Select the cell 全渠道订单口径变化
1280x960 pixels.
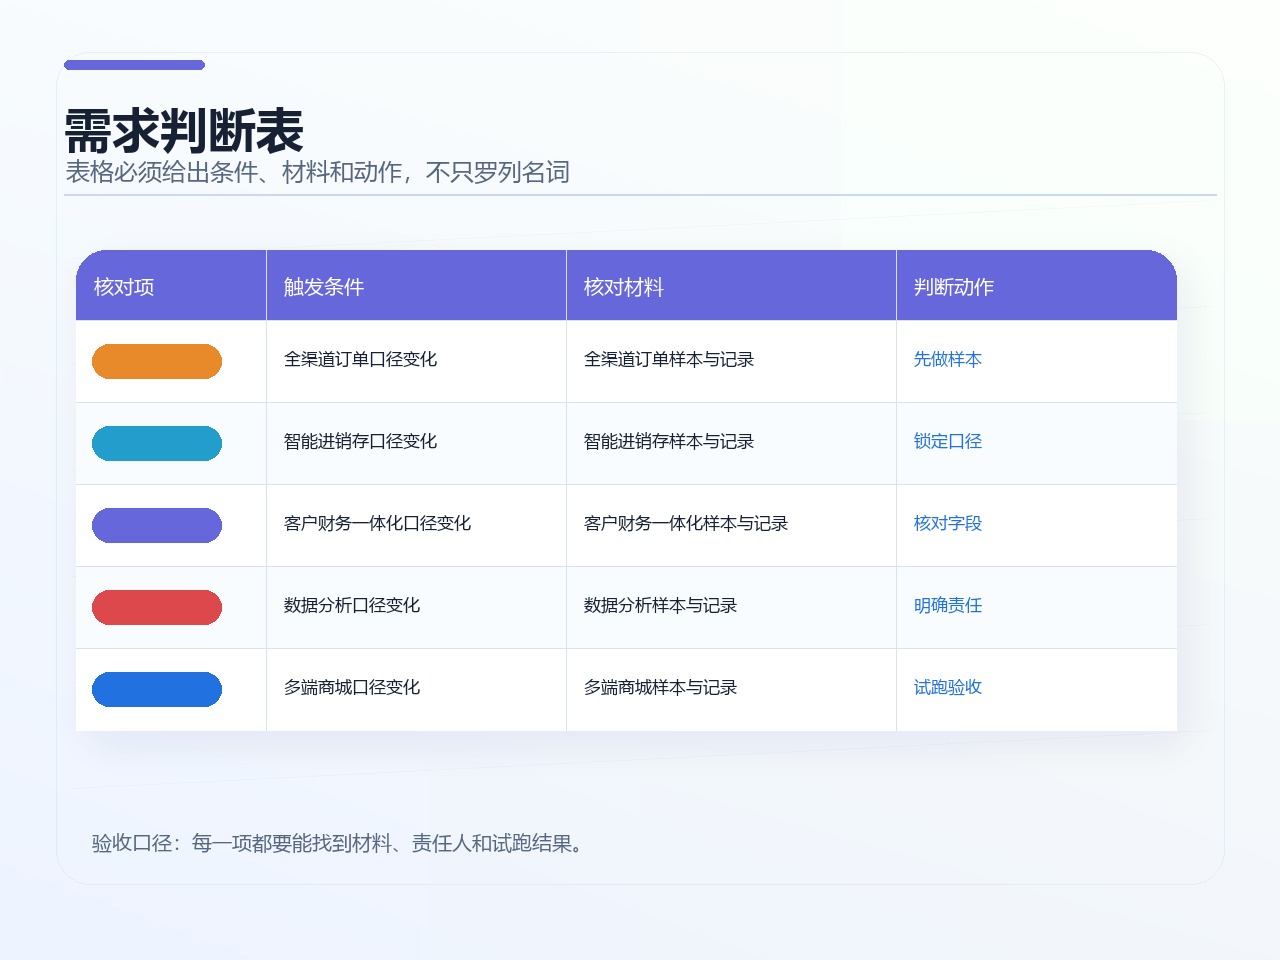(x=416, y=361)
